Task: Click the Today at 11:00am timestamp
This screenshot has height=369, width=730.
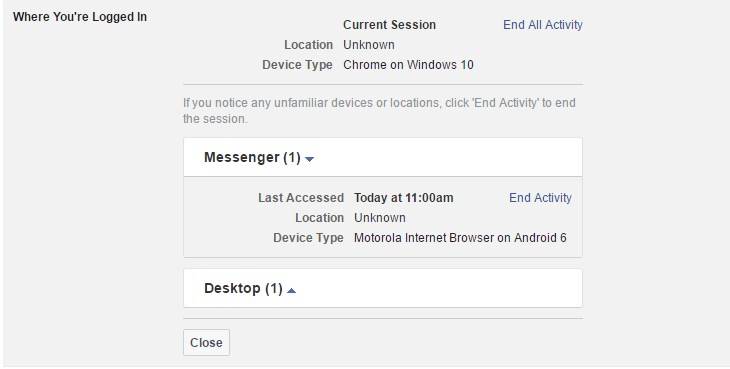Action: point(403,198)
